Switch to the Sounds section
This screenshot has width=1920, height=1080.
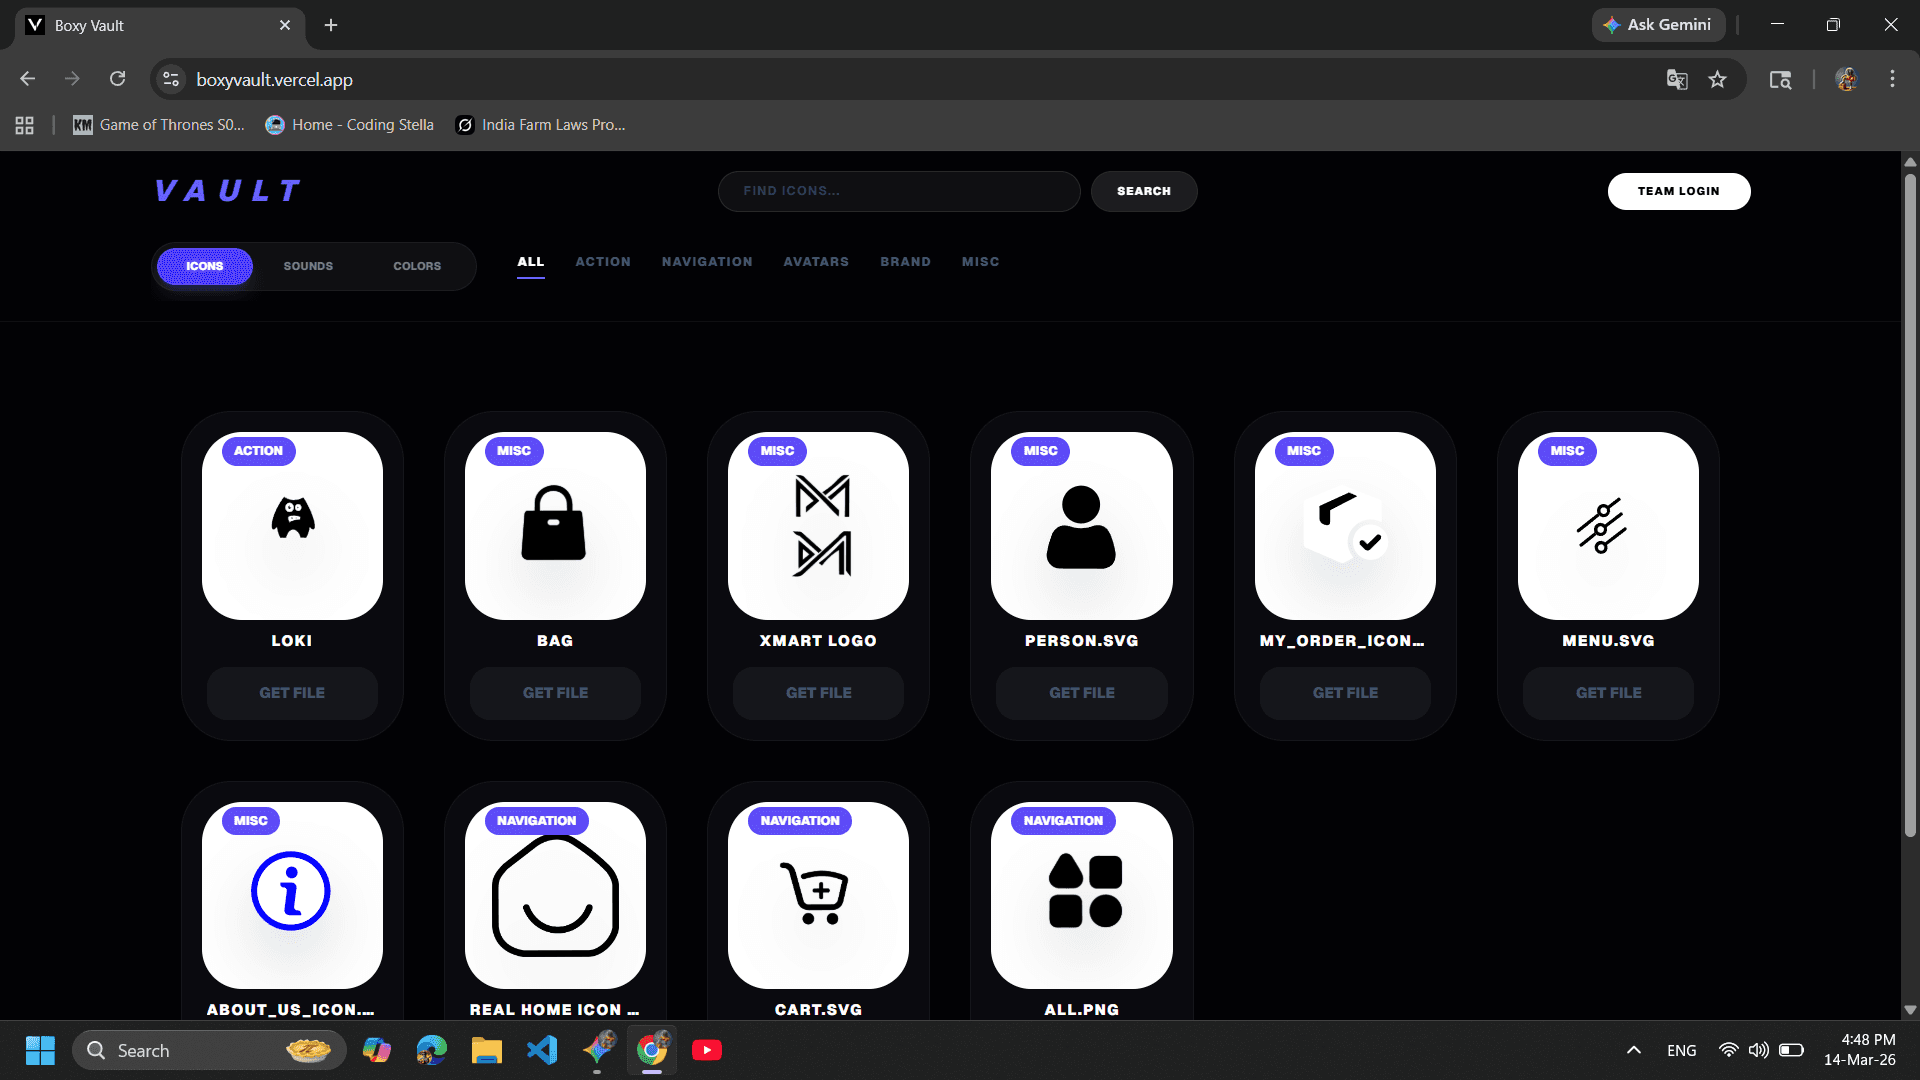point(308,266)
